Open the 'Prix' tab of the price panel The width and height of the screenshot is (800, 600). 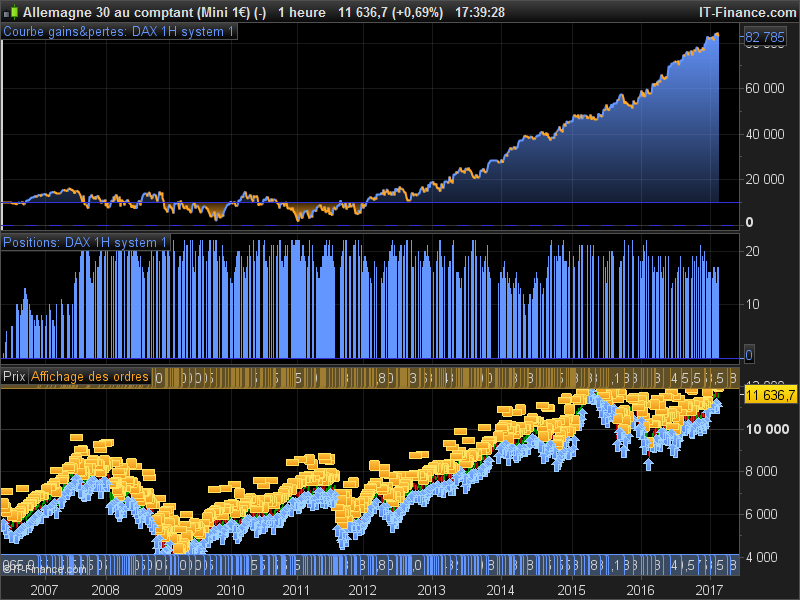[x=14, y=377]
